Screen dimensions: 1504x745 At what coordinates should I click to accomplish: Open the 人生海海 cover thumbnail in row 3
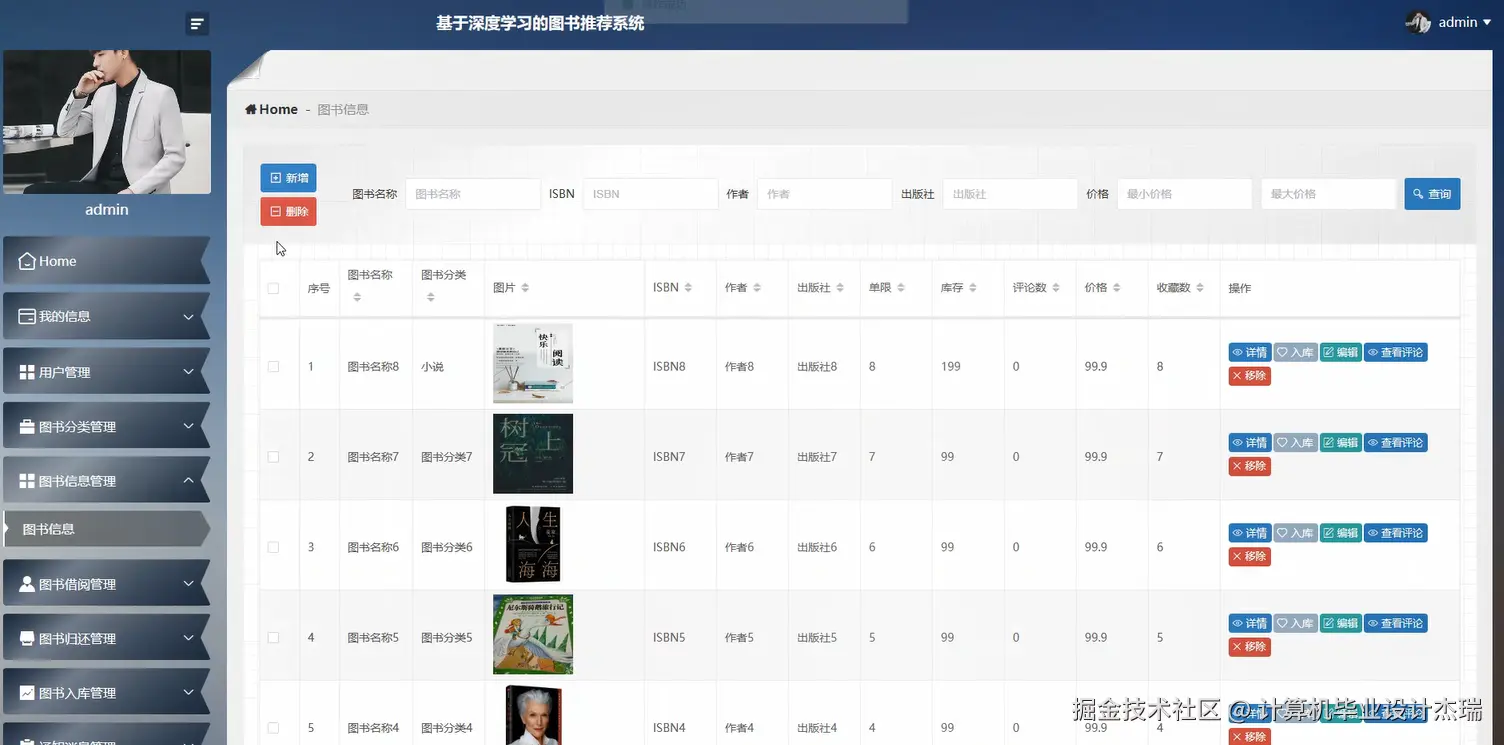tap(534, 544)
